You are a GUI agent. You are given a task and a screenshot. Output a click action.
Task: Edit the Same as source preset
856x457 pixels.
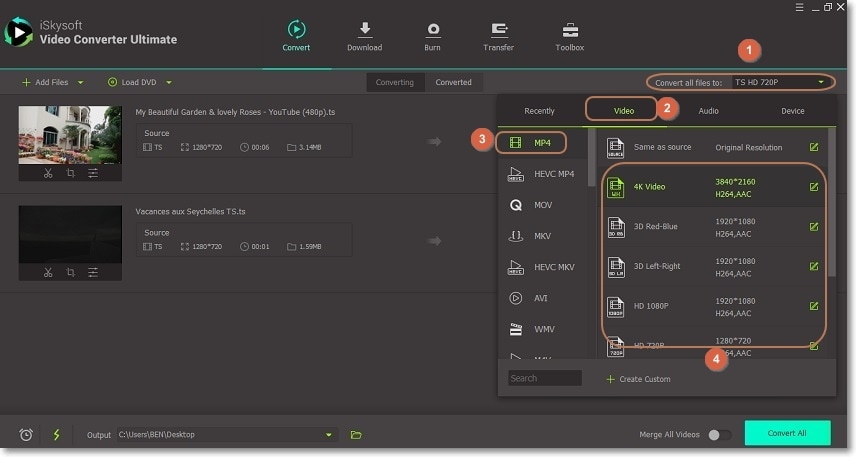[x=813, y=147]
